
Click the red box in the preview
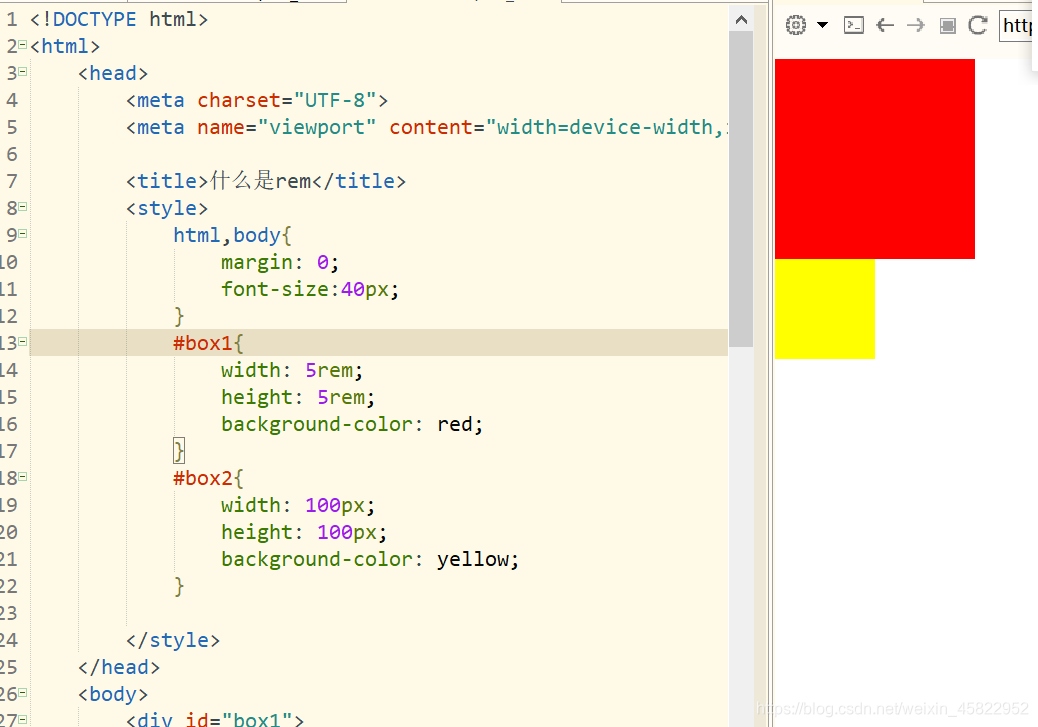tap(874, 159)
